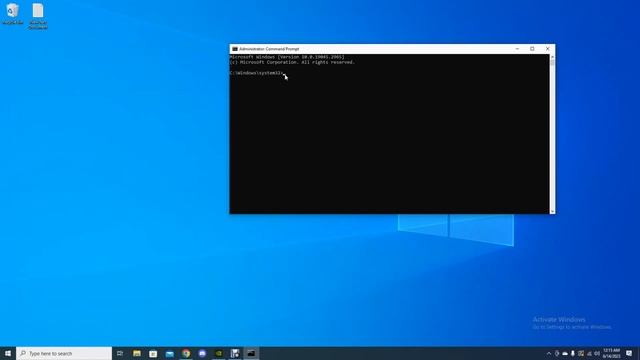Click the Command Prompt scrollbar down arrow
Image resolution: width=640 pixels, height=360 pixels.
(552, 211)
